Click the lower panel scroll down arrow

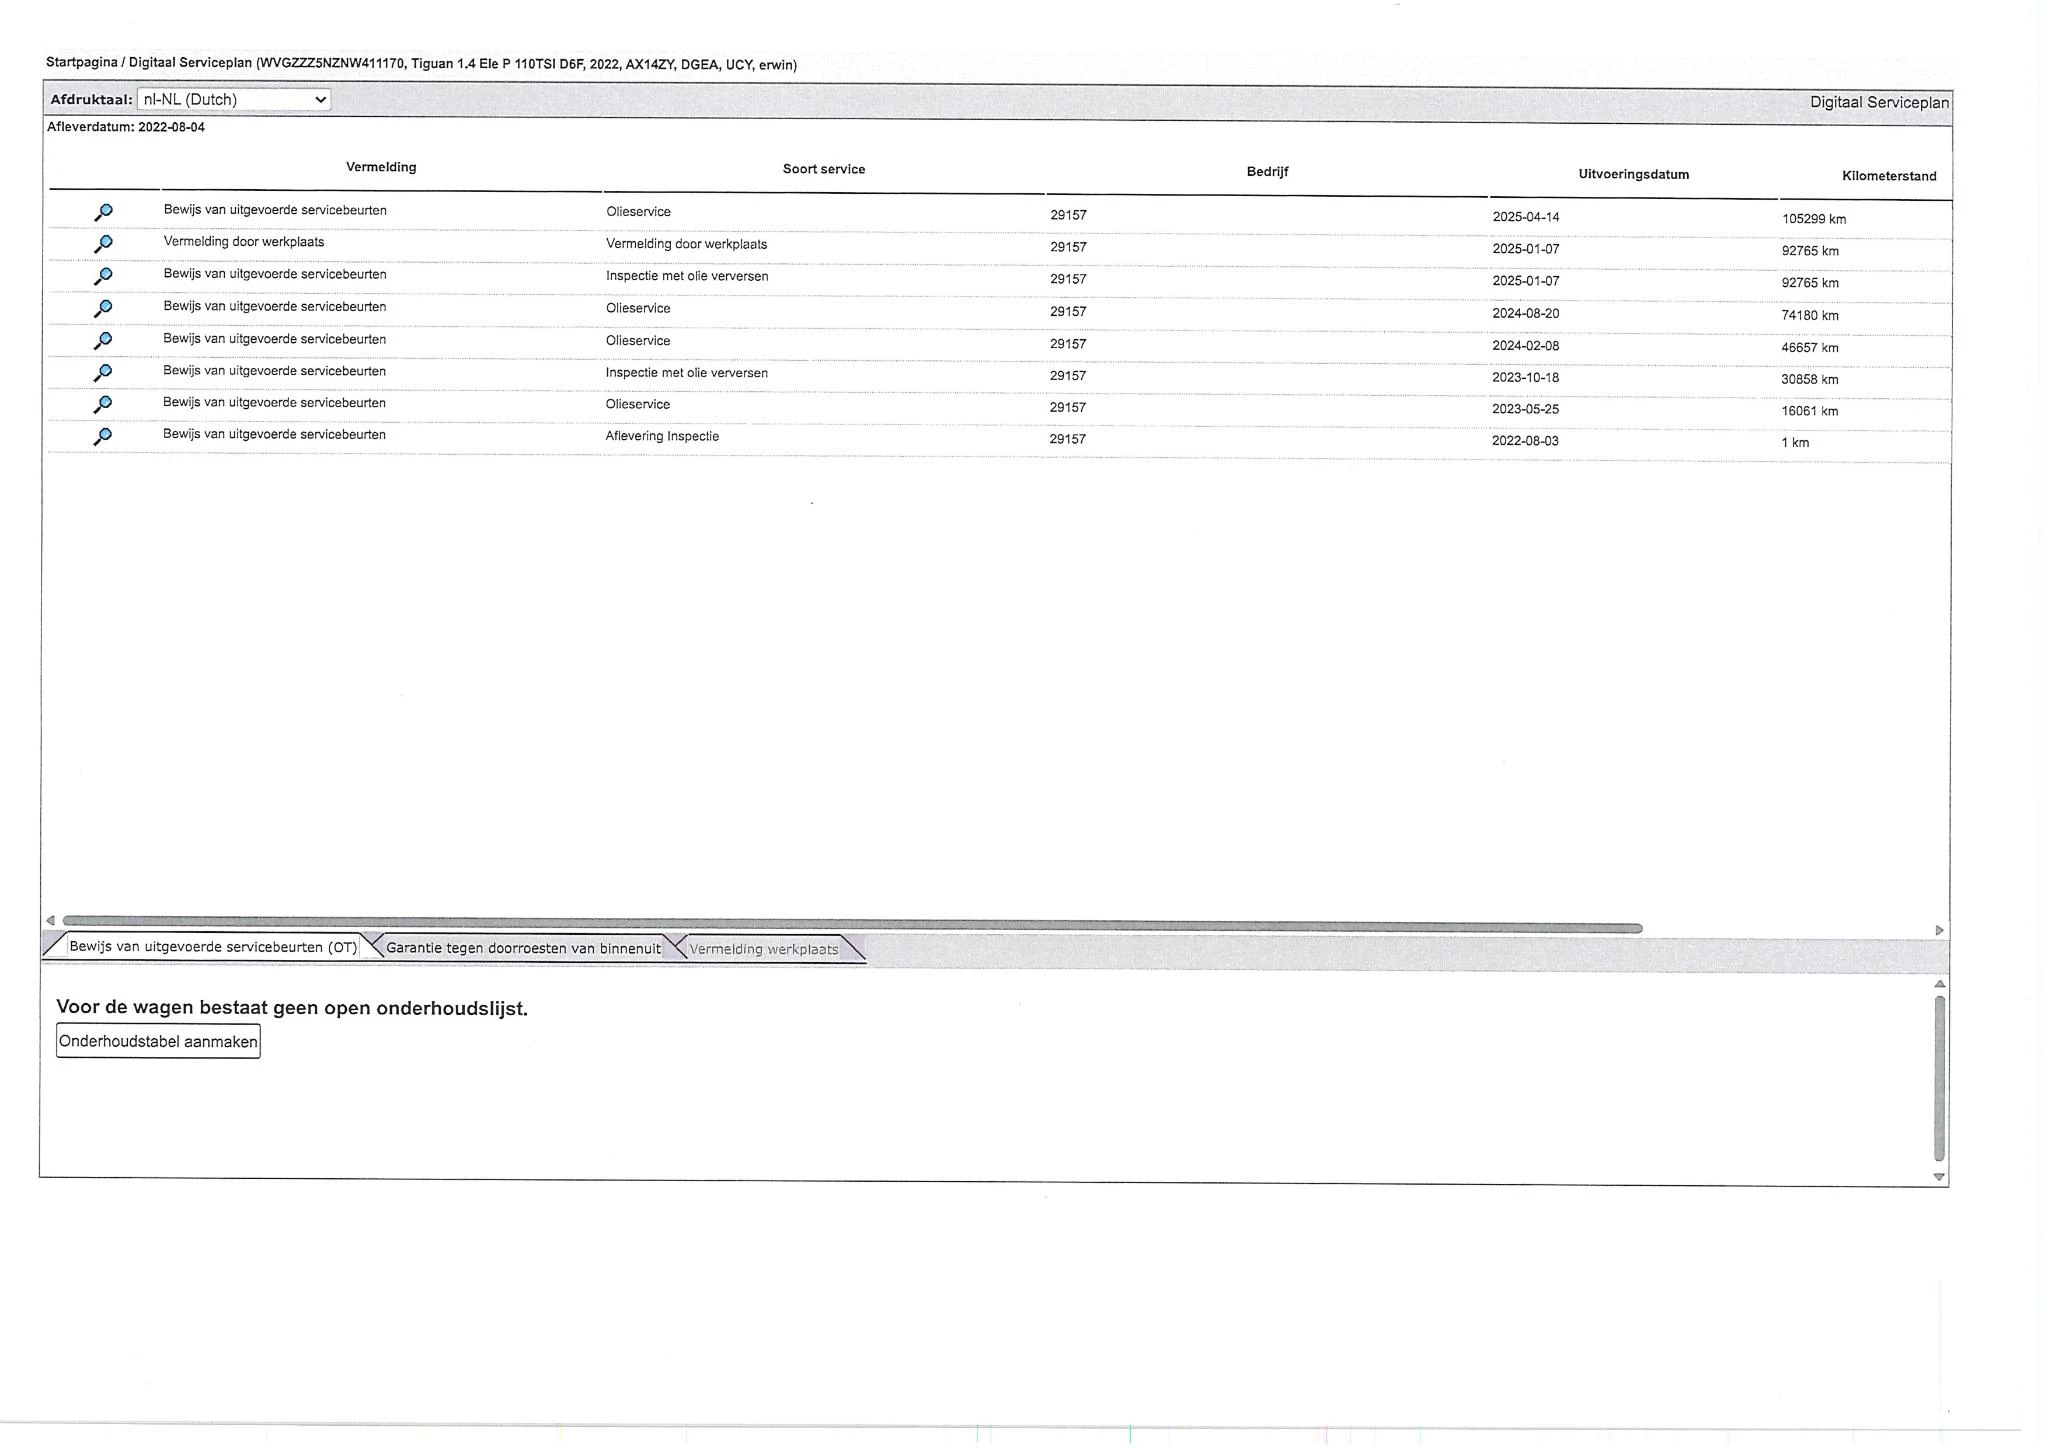click(x=1939, y=1177)
